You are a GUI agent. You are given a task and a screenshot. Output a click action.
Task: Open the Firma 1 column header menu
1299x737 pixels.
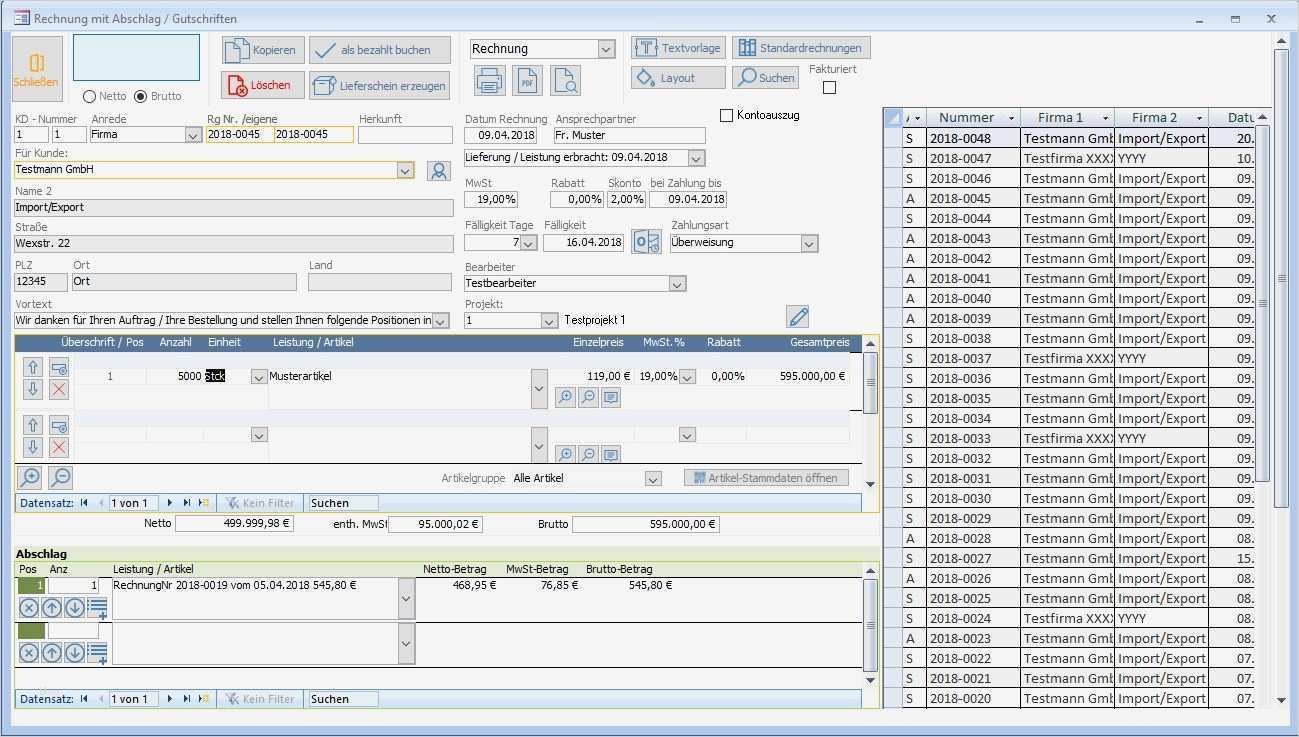(x=1105, y=118)
